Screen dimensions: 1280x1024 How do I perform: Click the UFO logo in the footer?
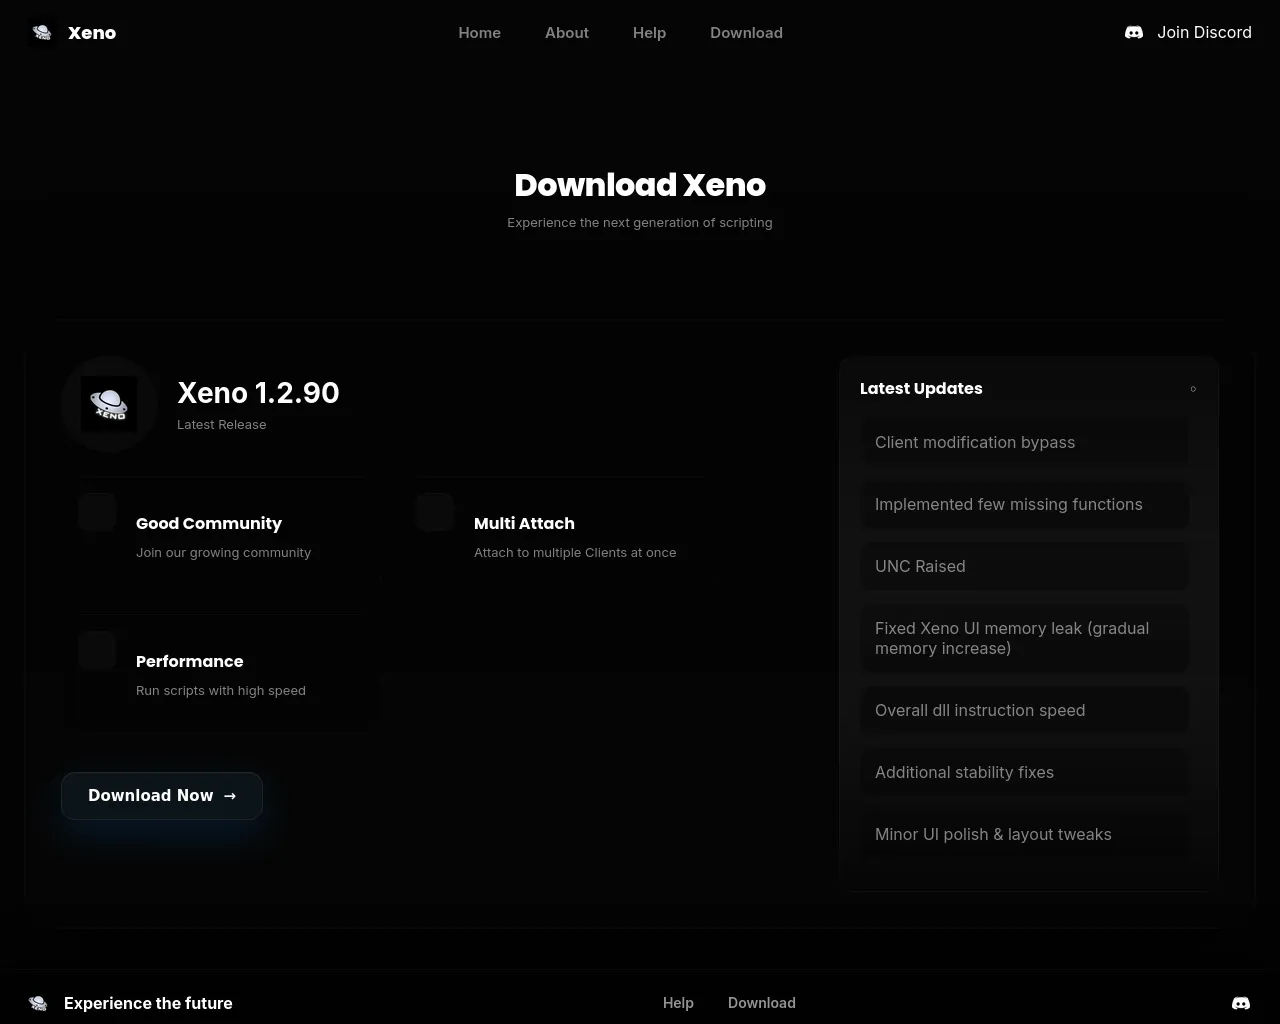(38, 1003)
